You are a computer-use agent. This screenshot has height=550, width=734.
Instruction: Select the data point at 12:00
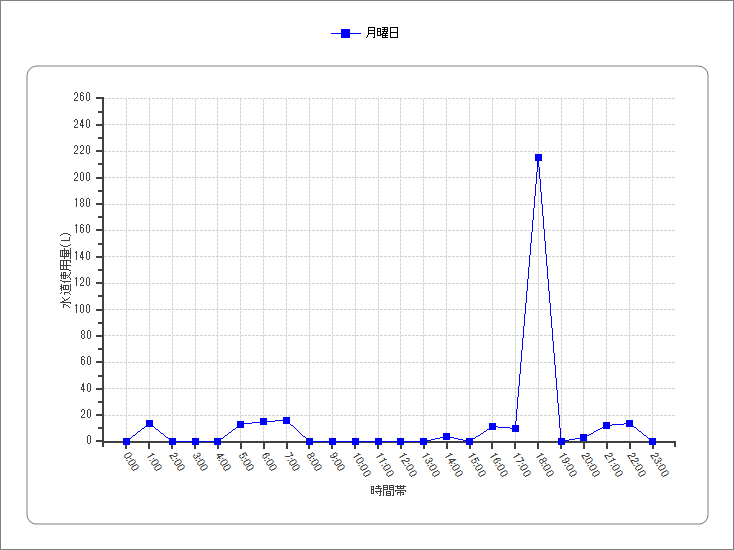click(401, 441)
